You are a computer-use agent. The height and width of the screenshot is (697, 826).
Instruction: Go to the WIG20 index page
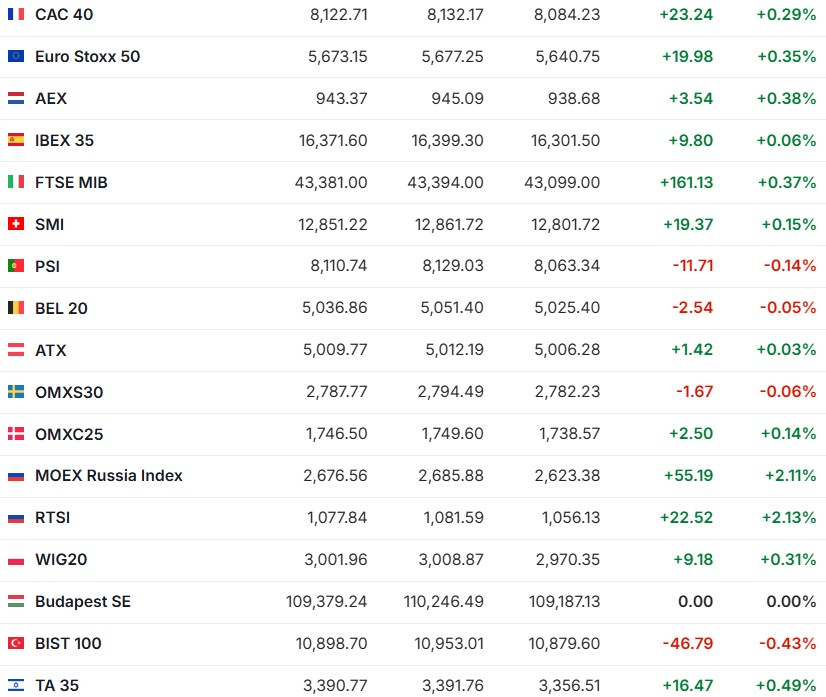click(60, 560)
